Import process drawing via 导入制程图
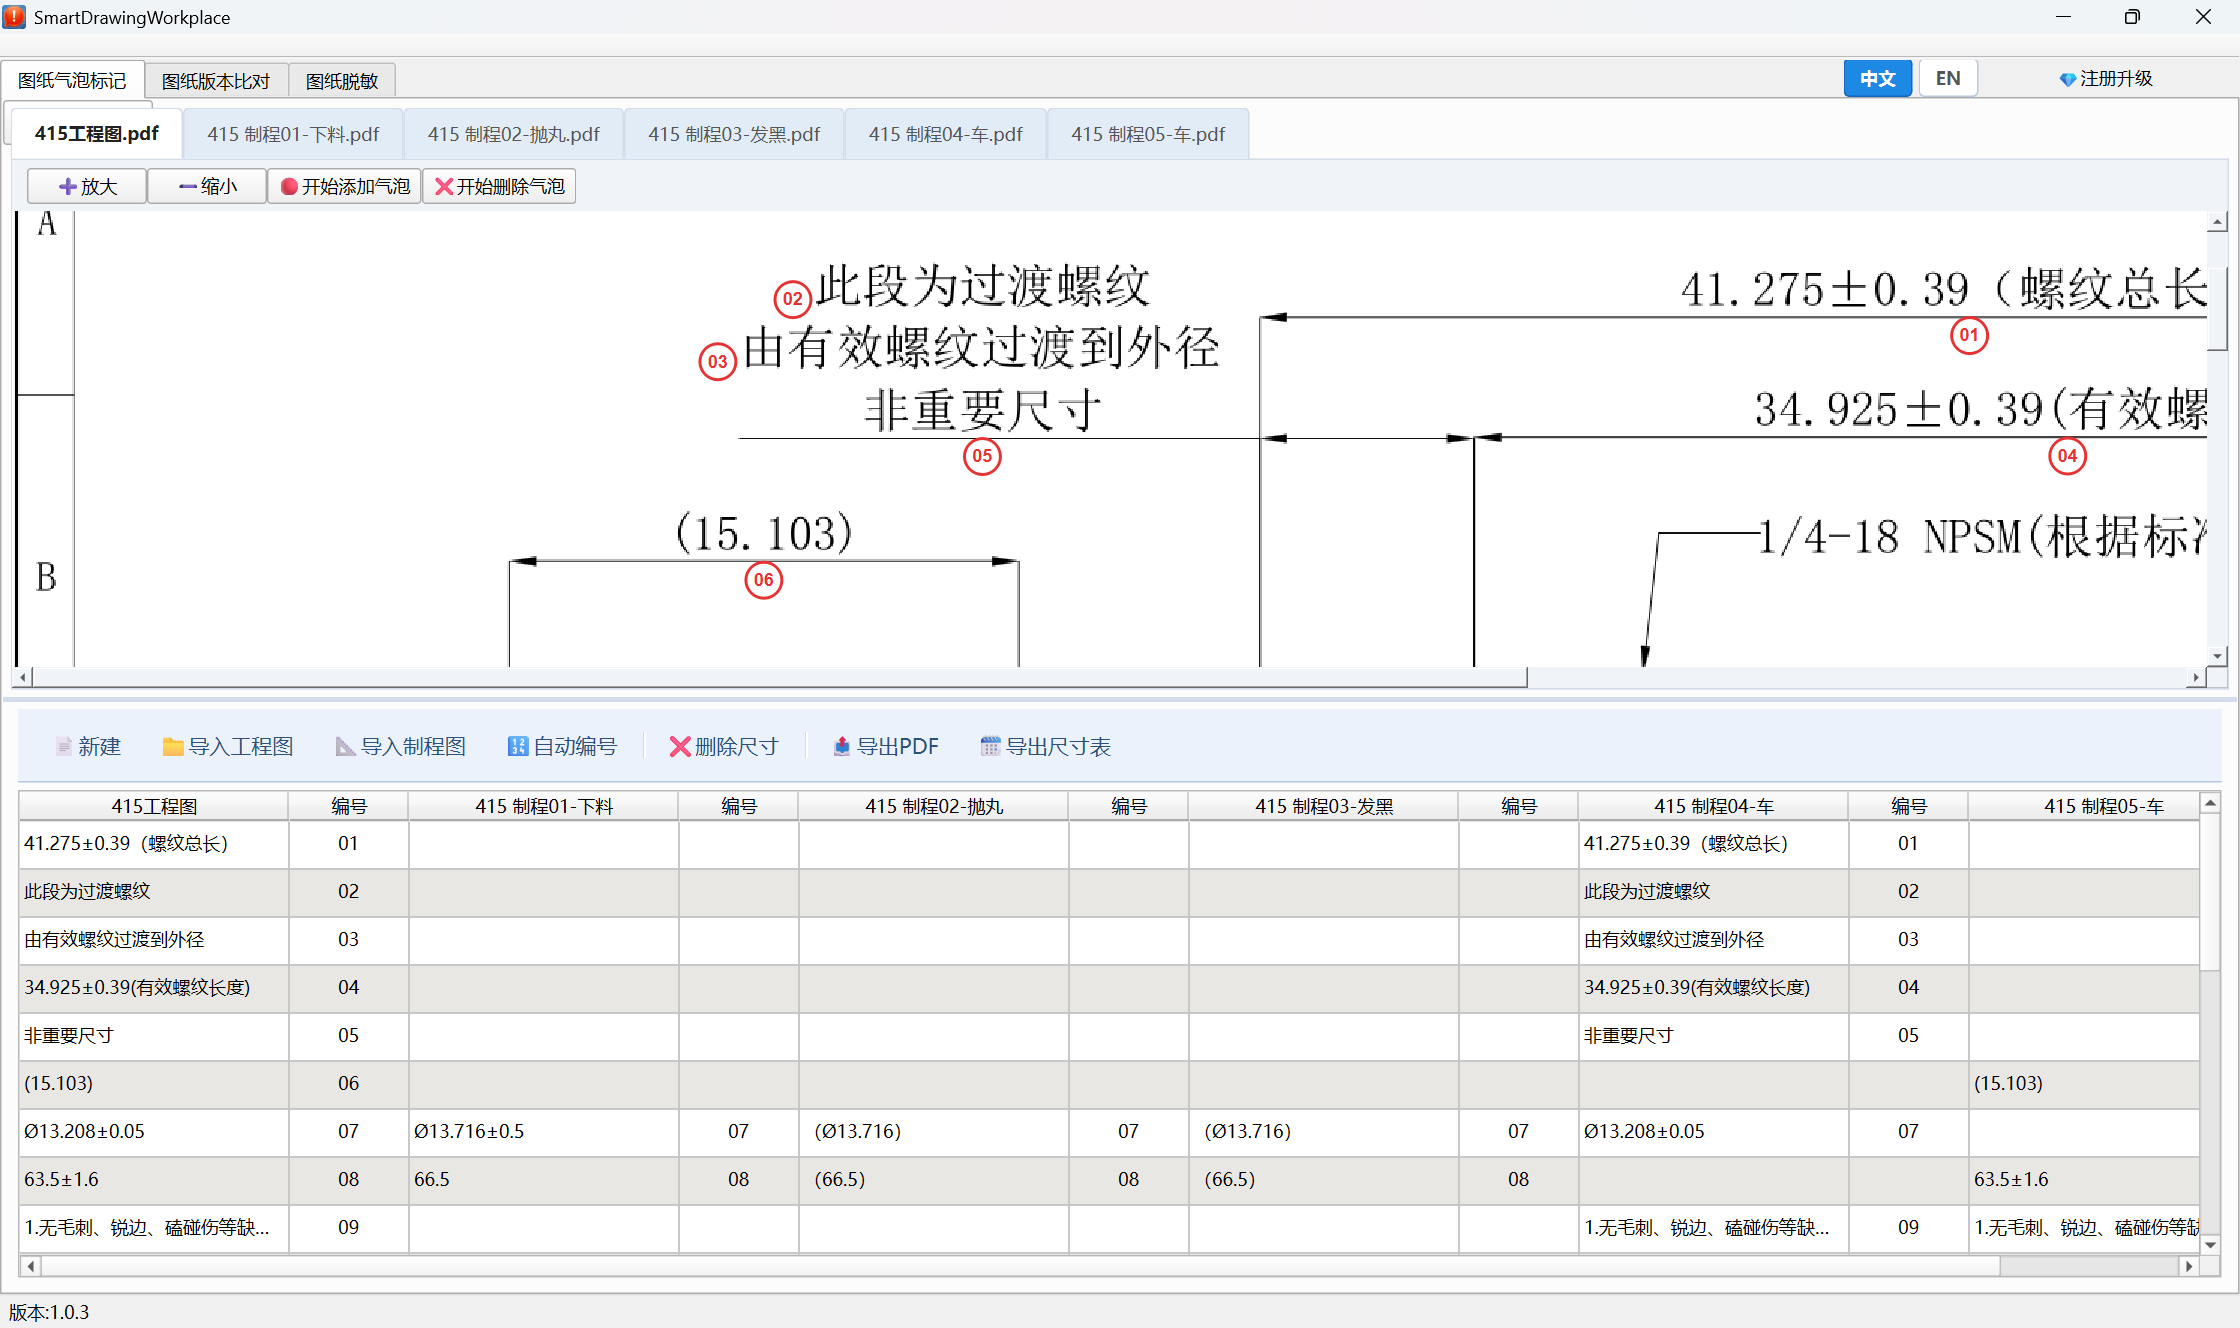Viewport: 2240px width, 1328px height. click(401, 746)
